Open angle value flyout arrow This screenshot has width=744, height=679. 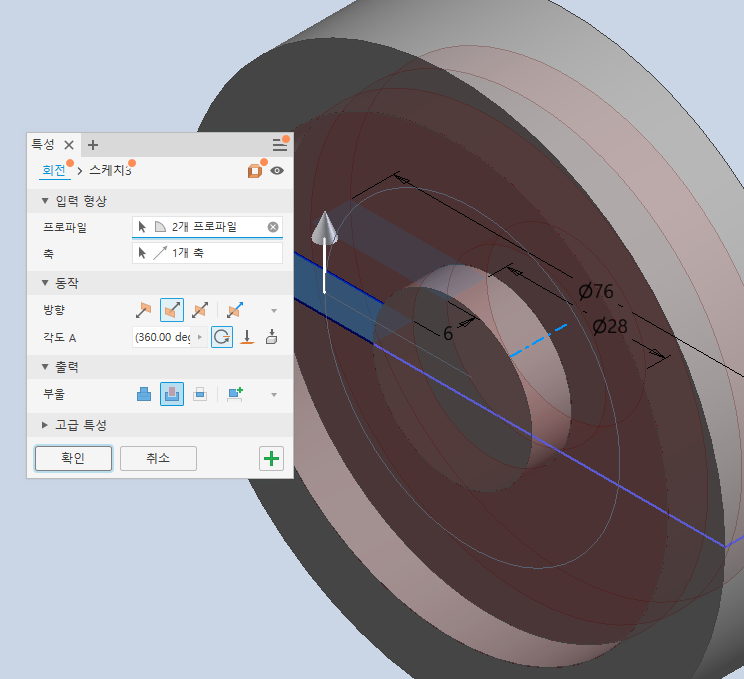point(200,337)
